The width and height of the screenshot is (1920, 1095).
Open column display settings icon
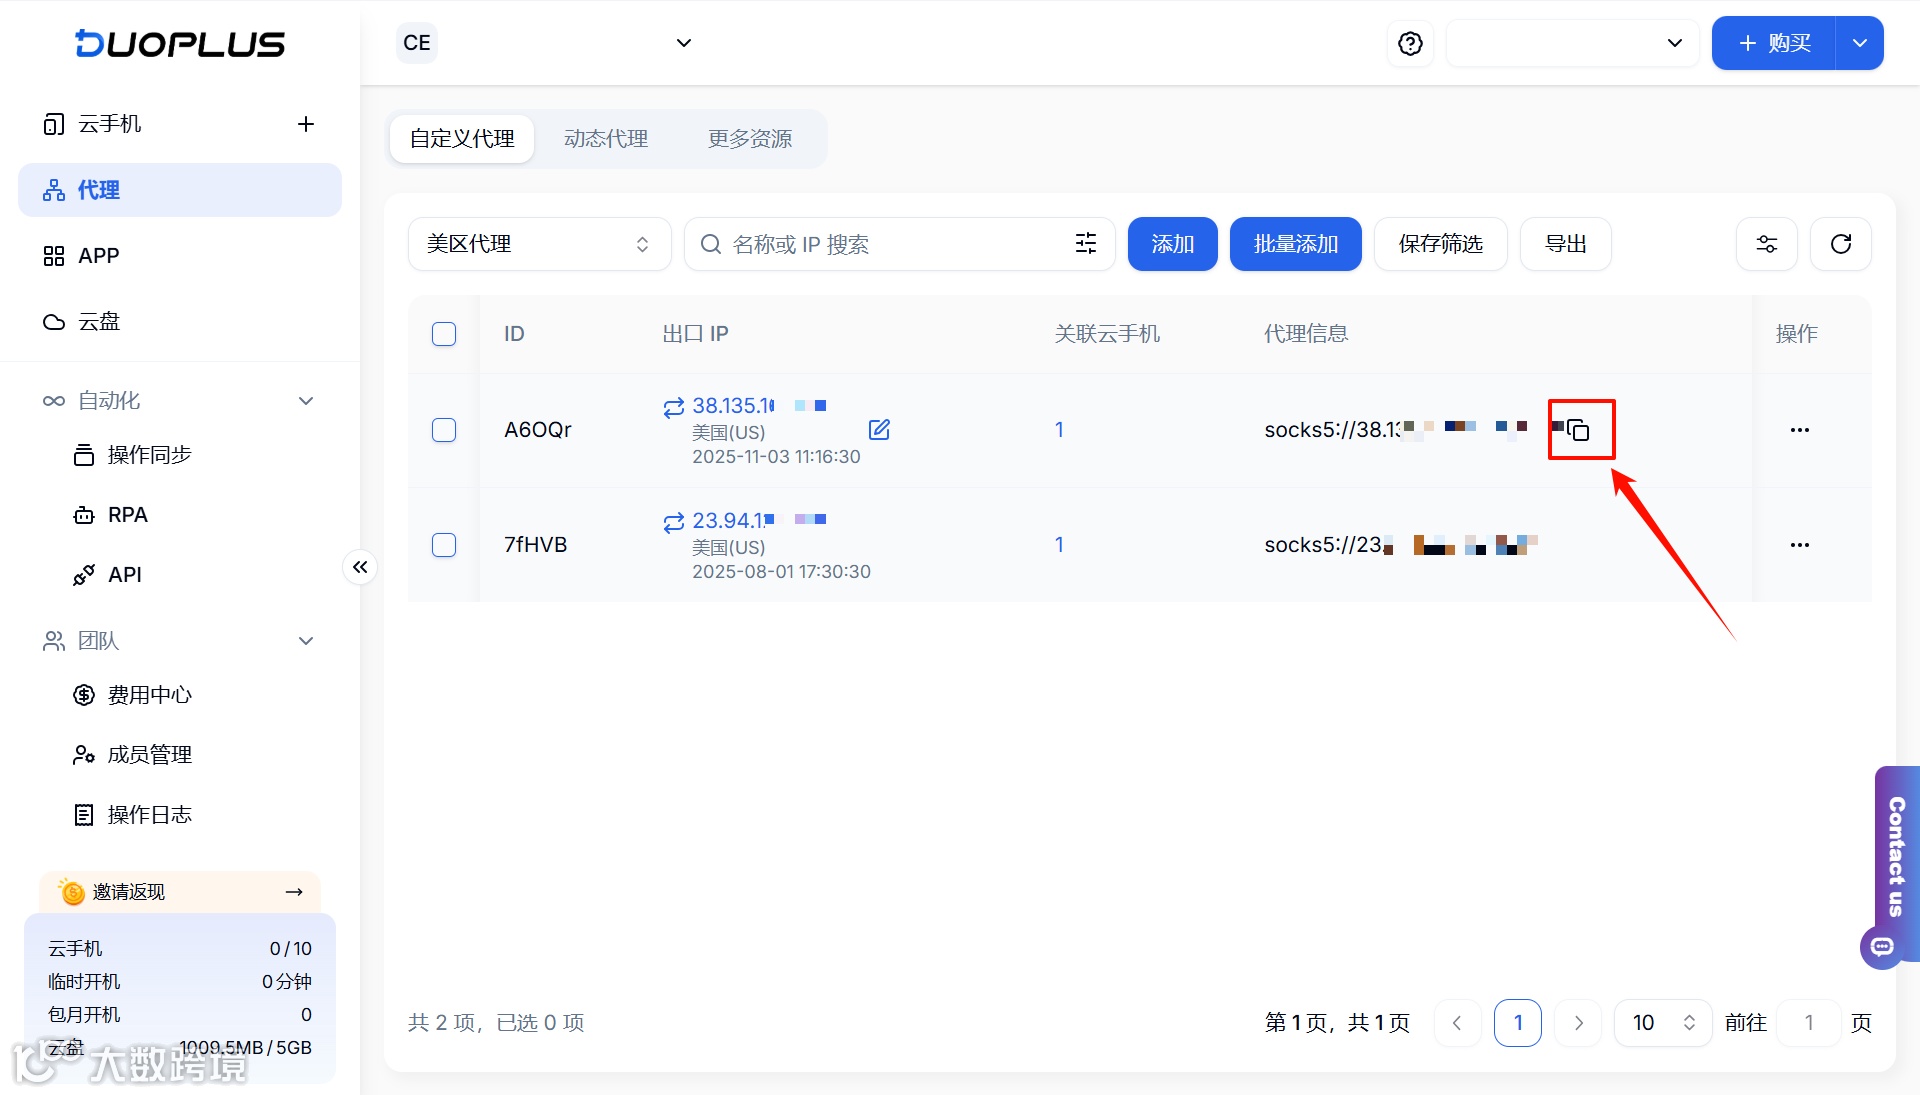coord(1766,244)
